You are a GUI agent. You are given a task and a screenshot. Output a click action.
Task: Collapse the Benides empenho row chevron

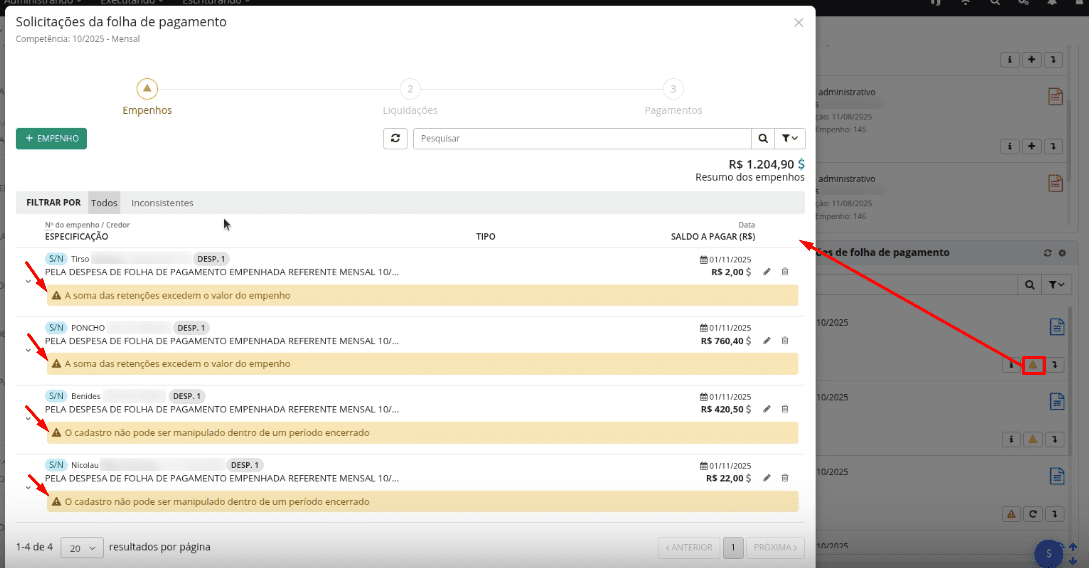[x=27, y=418]
